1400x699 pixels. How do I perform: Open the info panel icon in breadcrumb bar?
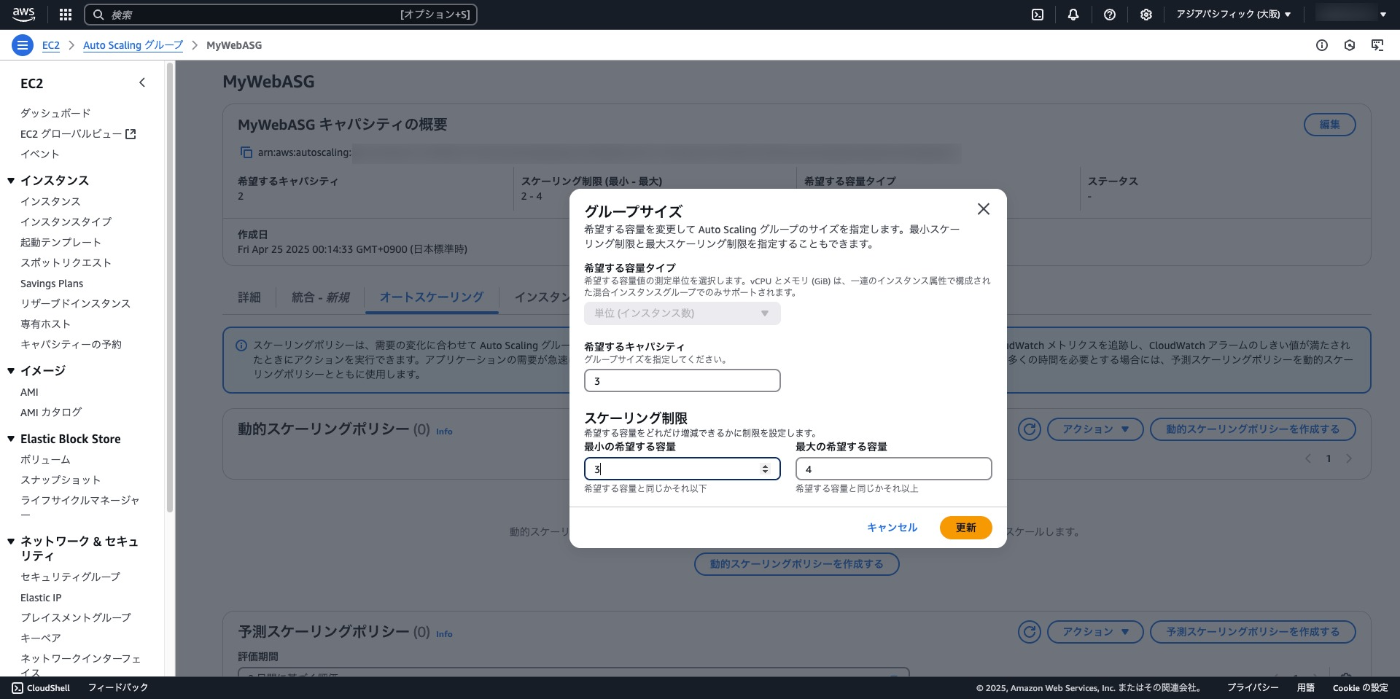[1322, 45]
